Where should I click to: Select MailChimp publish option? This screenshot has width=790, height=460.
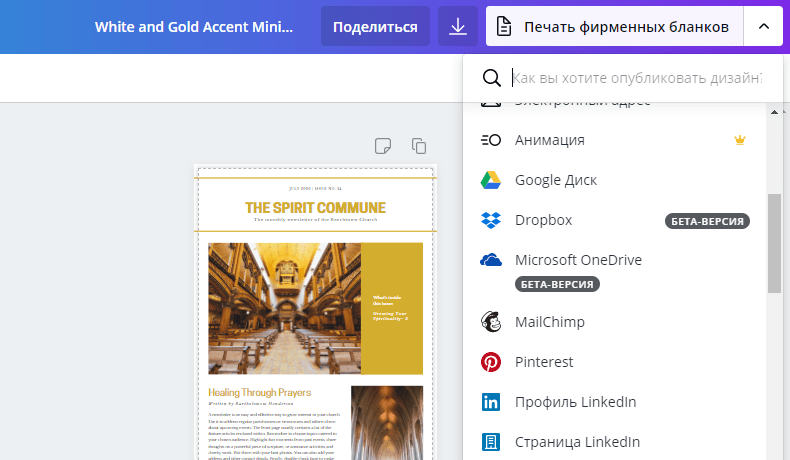614,322
